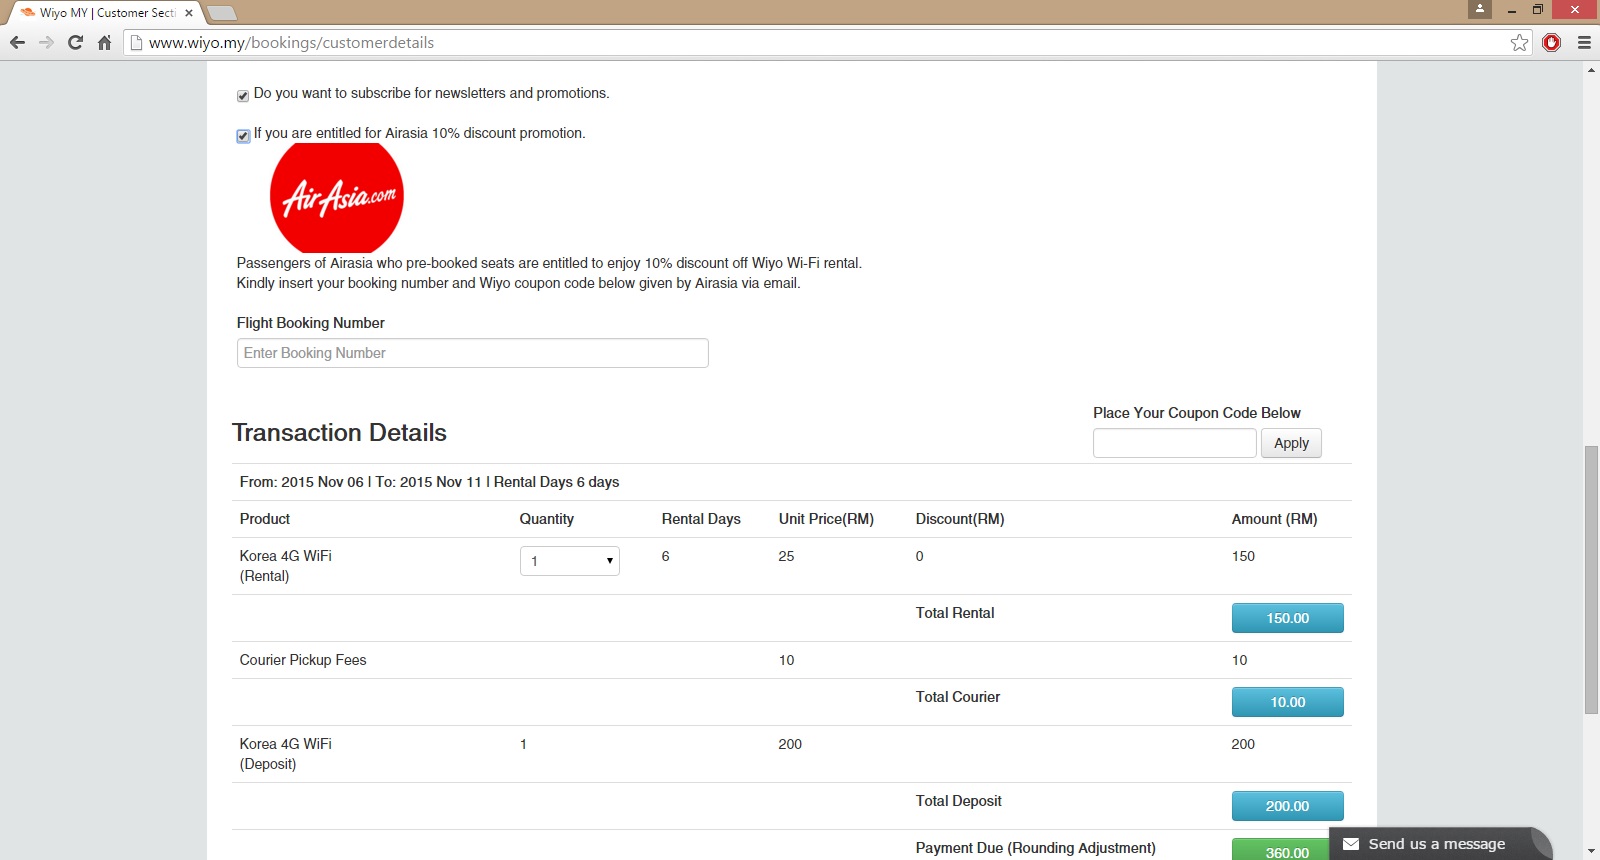Click the Total Deposit label
This screenshot has height=860, width=1600.
click(x=959, y=801)
